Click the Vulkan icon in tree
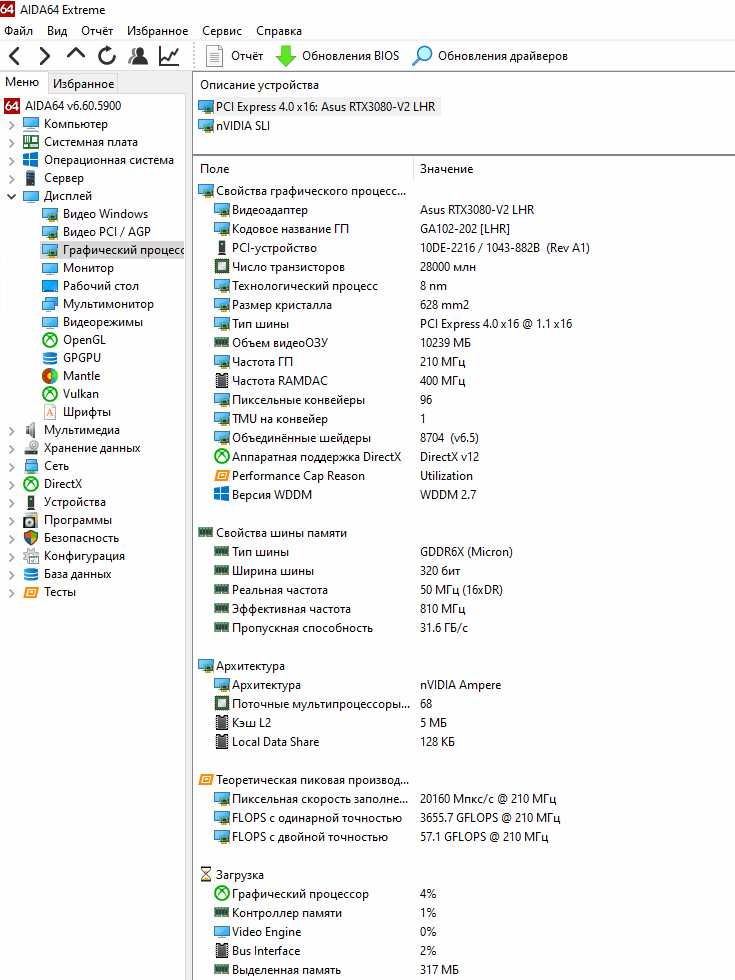The width and height of the screenshot is (735, 980). click(50, 394)
